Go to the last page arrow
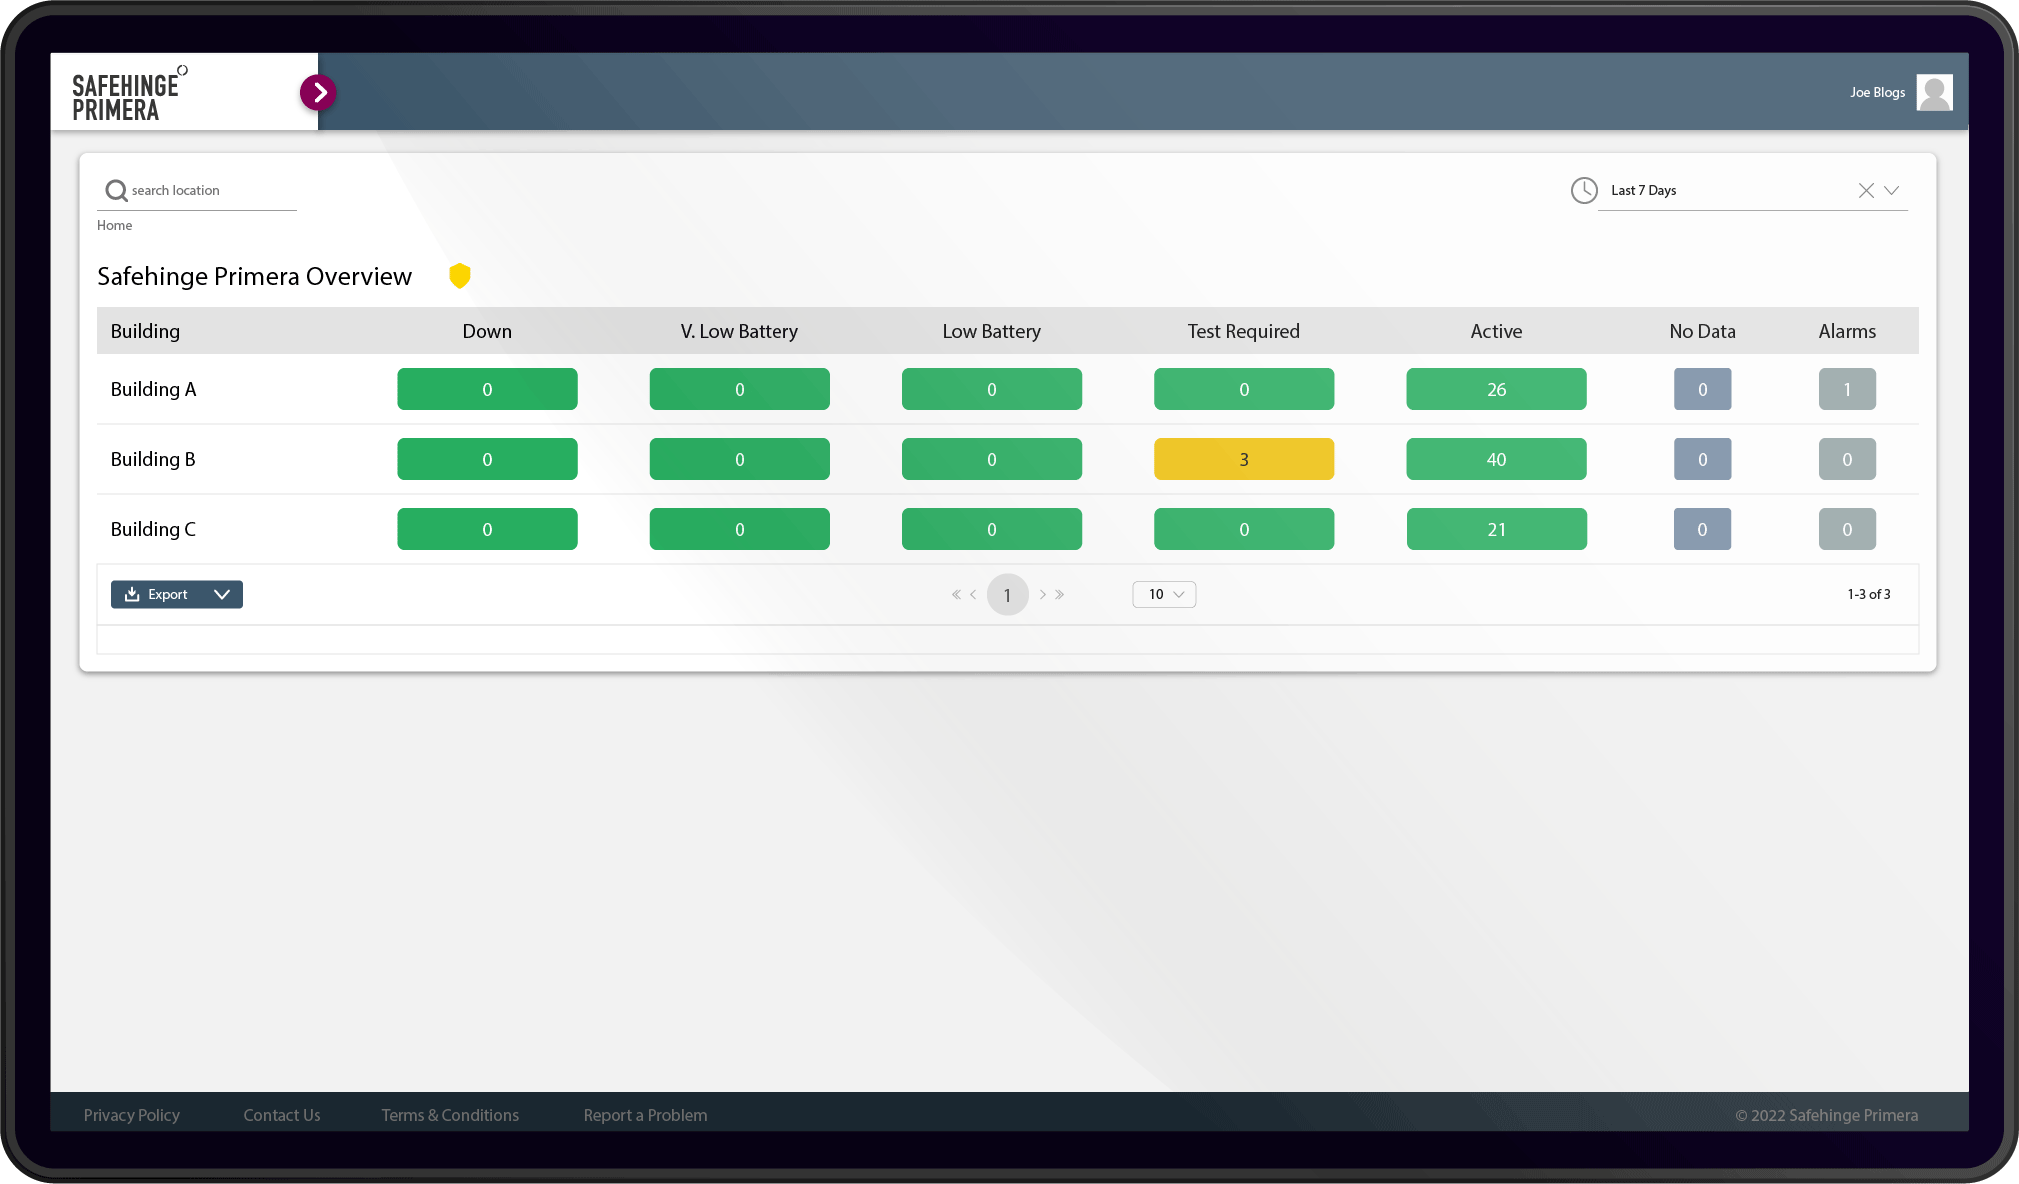The width and height of the screenshot is (2019, 1184). (1060, 594)
